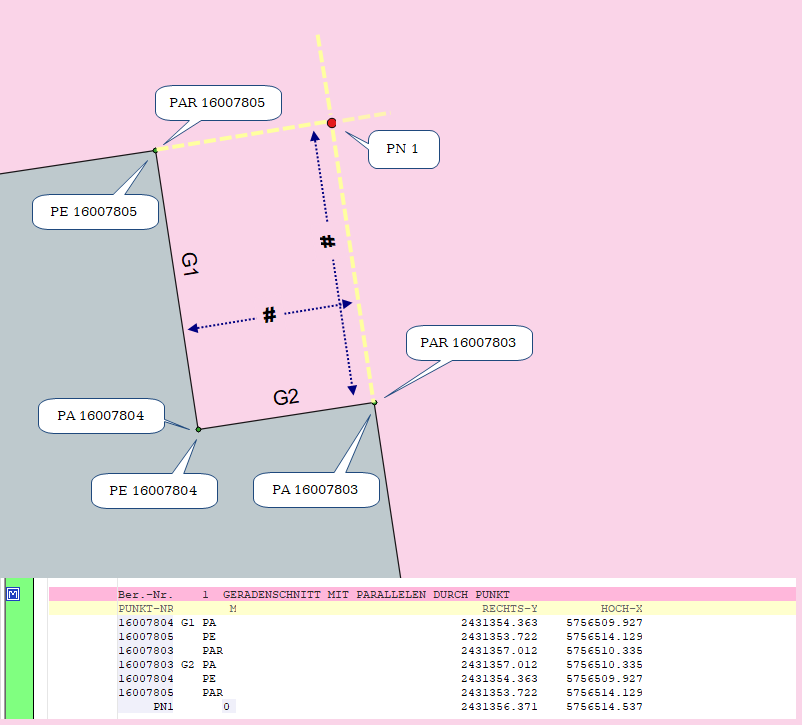Select point 16007804 in the G1 PA row
The image size is (802, 725).
(146, 623)
